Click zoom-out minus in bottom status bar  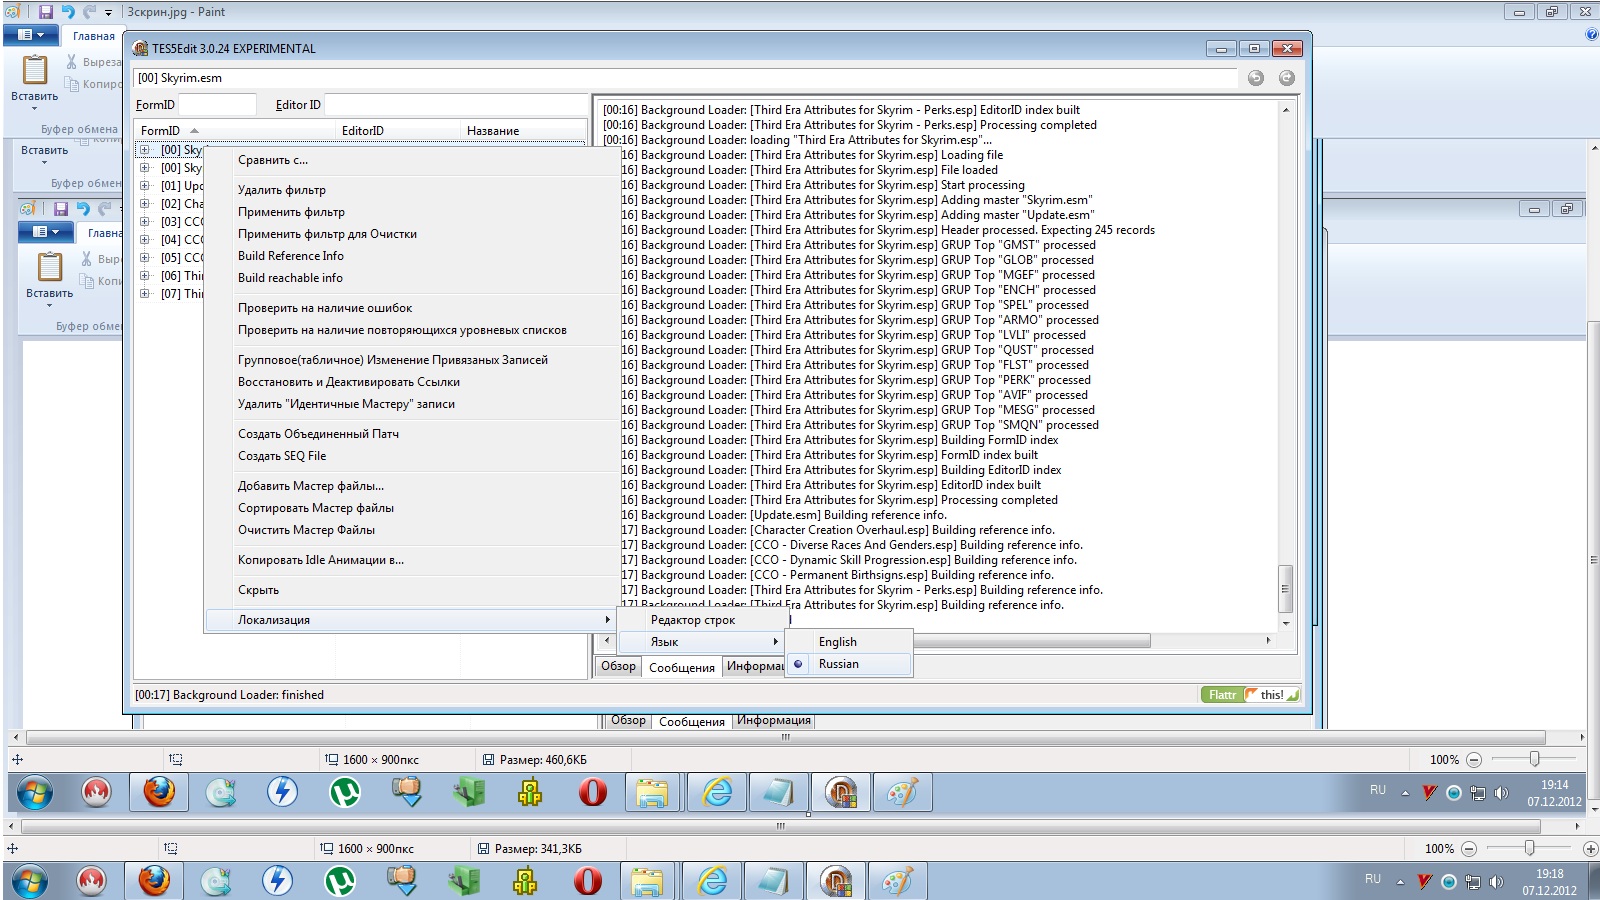1469,849
